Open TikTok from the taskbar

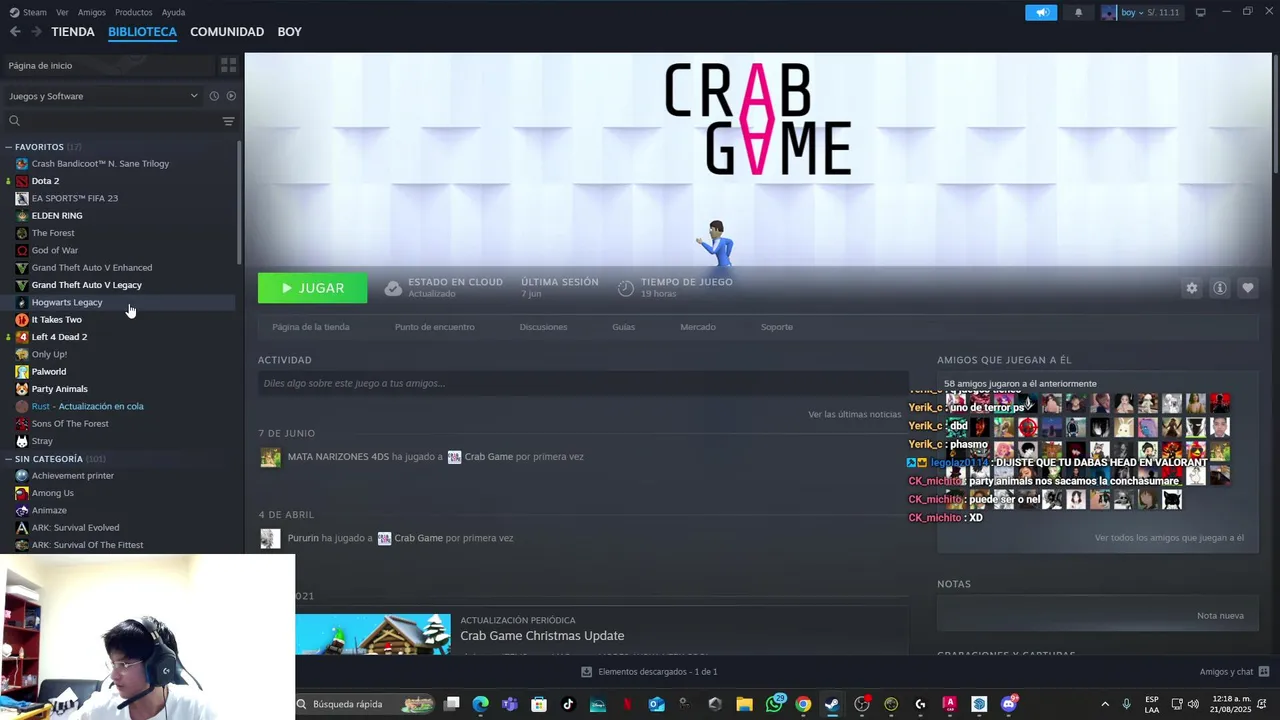568,704
